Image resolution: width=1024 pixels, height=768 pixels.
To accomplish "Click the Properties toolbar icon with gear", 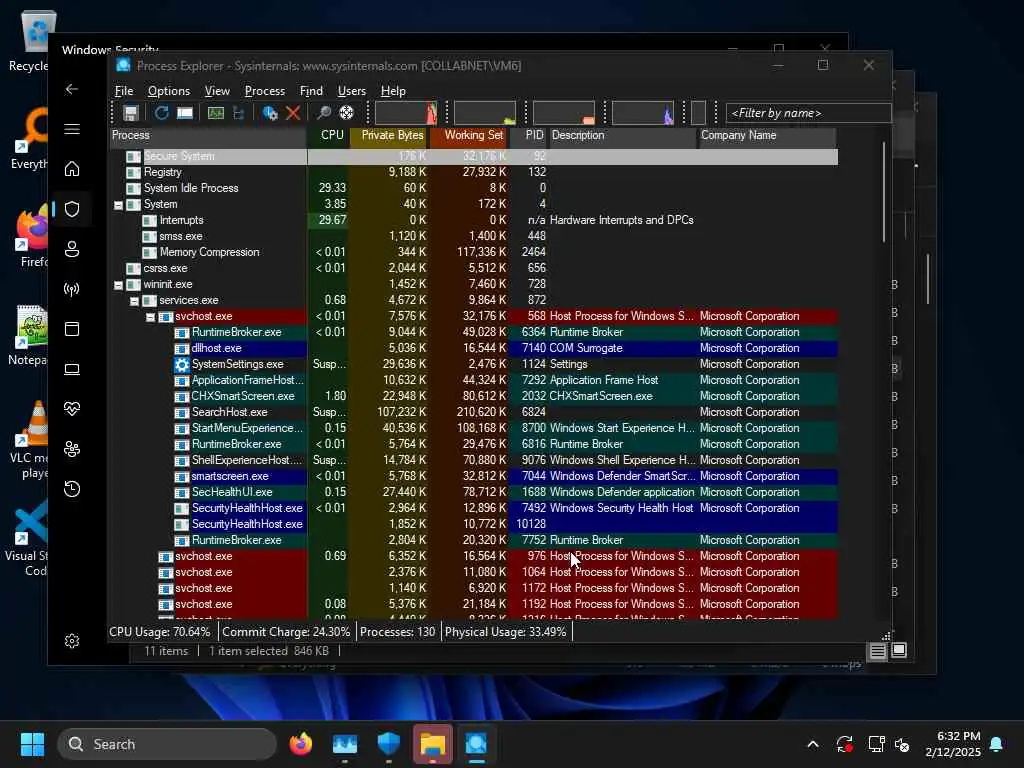I will click(269, 113).
